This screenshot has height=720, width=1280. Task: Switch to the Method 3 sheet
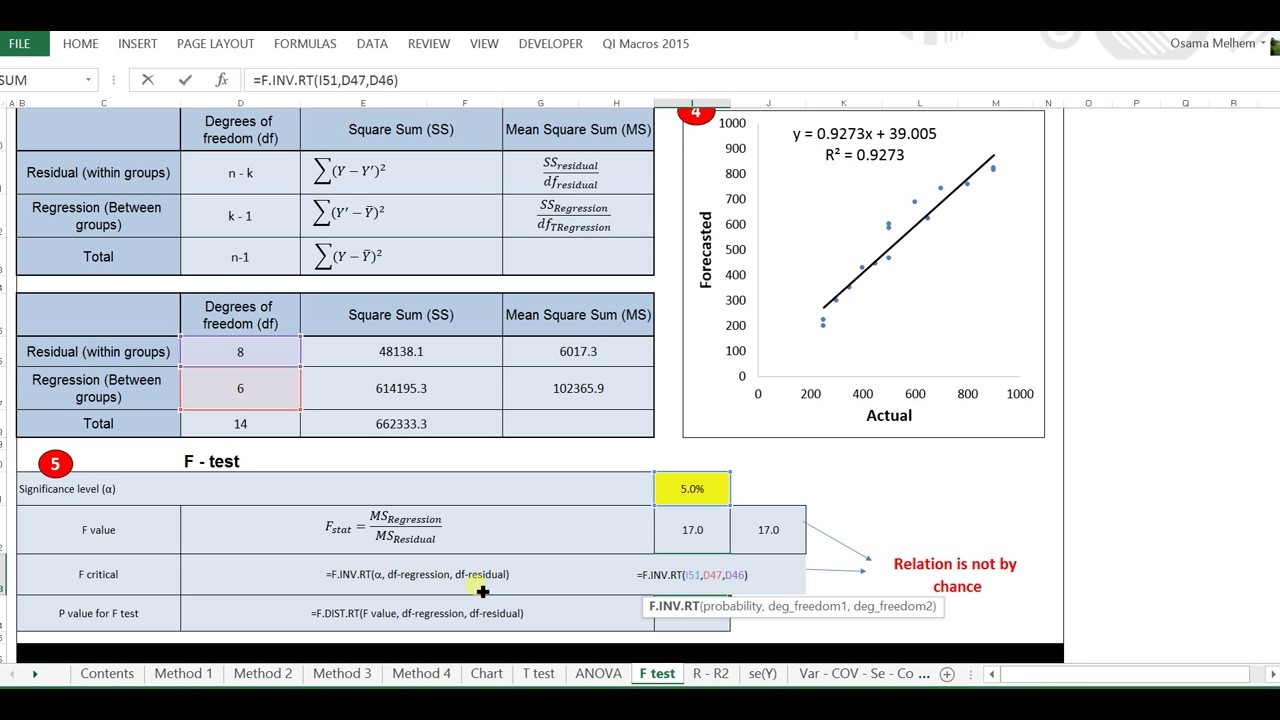tap(342, 674)
